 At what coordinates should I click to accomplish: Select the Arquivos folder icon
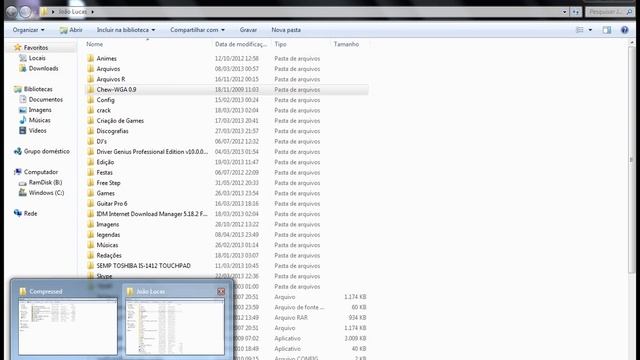(91, 69)
